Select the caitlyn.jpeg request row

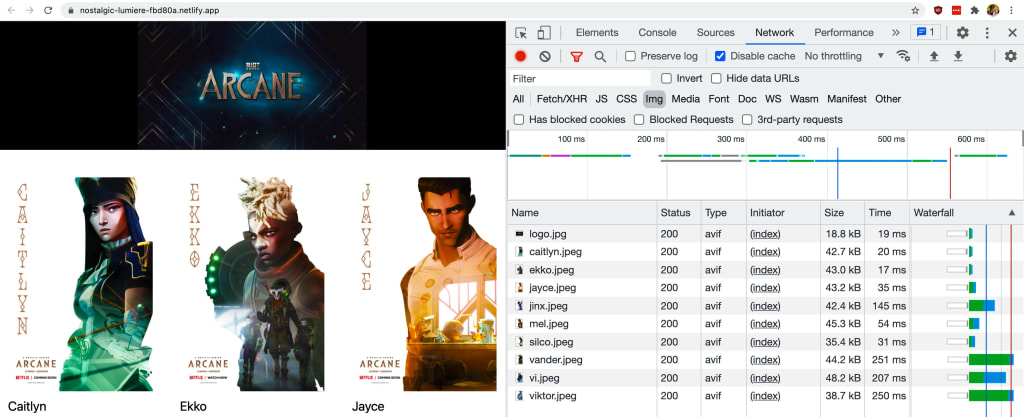point(765,252)
